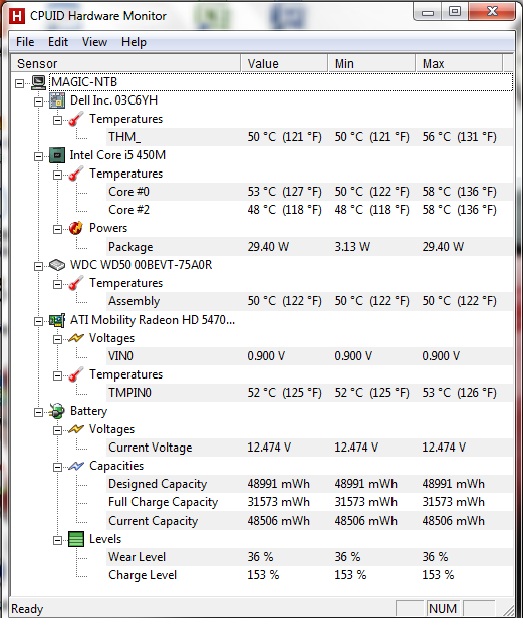Screen dimensions: 523x628
Task: Open the View menu
Action: tap(95, 42)
